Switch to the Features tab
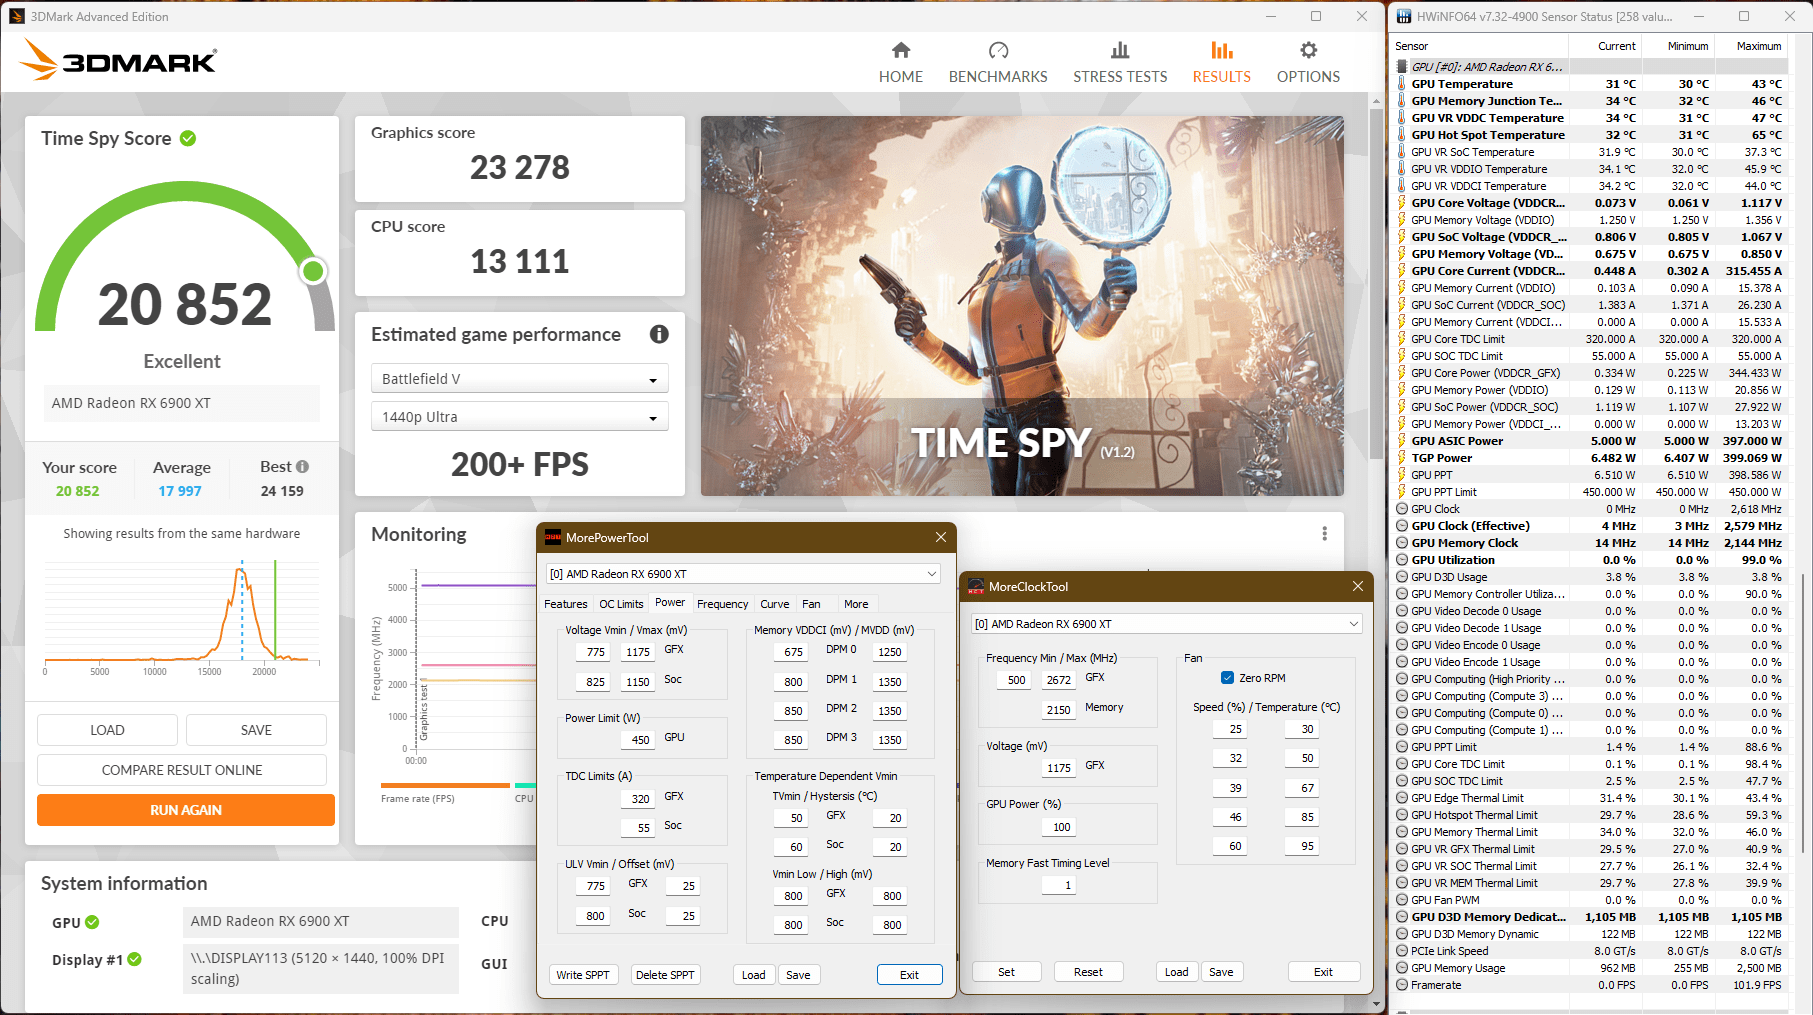Viewport: 1813px width, 1015px height. coord(566,604)
